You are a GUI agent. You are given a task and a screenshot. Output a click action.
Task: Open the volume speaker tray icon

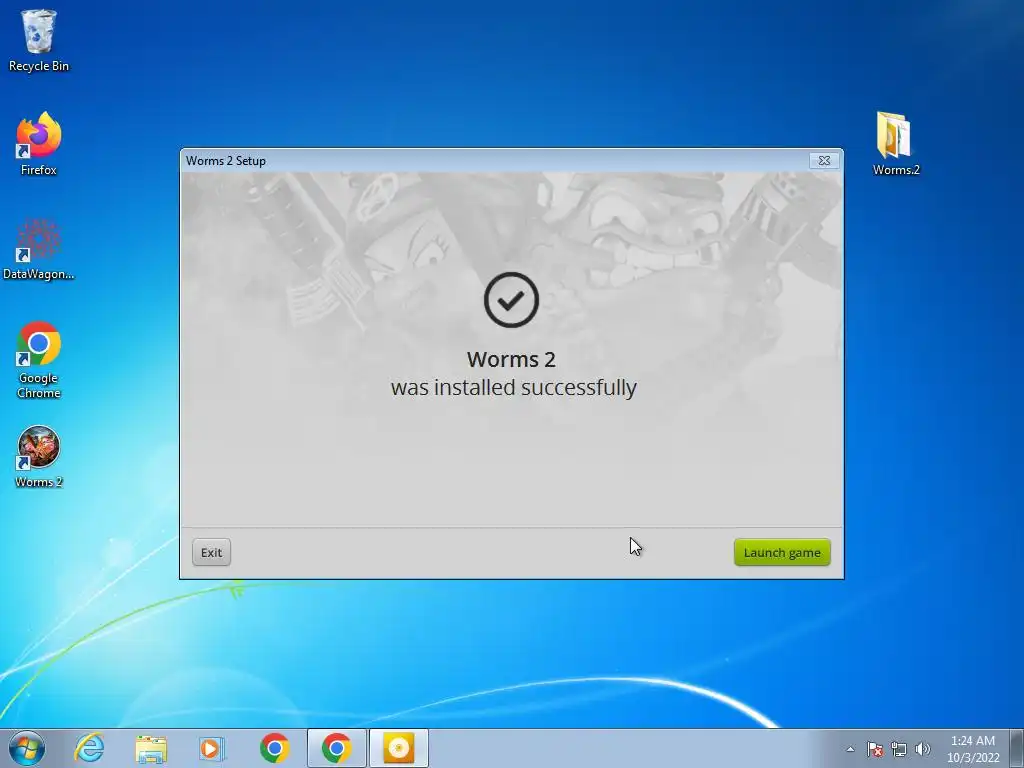[922, 749]
